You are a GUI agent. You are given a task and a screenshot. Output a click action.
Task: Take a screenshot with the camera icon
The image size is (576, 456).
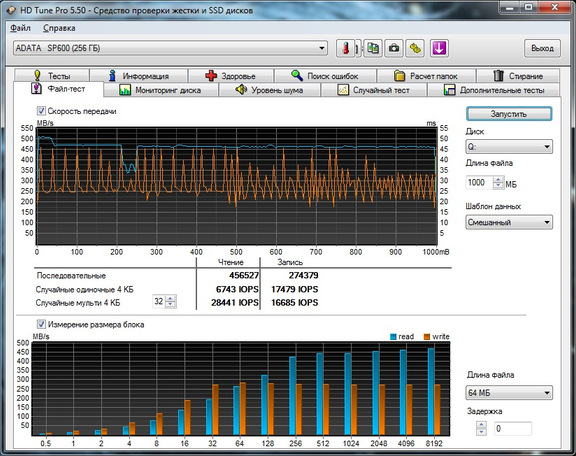pos(394,49)
